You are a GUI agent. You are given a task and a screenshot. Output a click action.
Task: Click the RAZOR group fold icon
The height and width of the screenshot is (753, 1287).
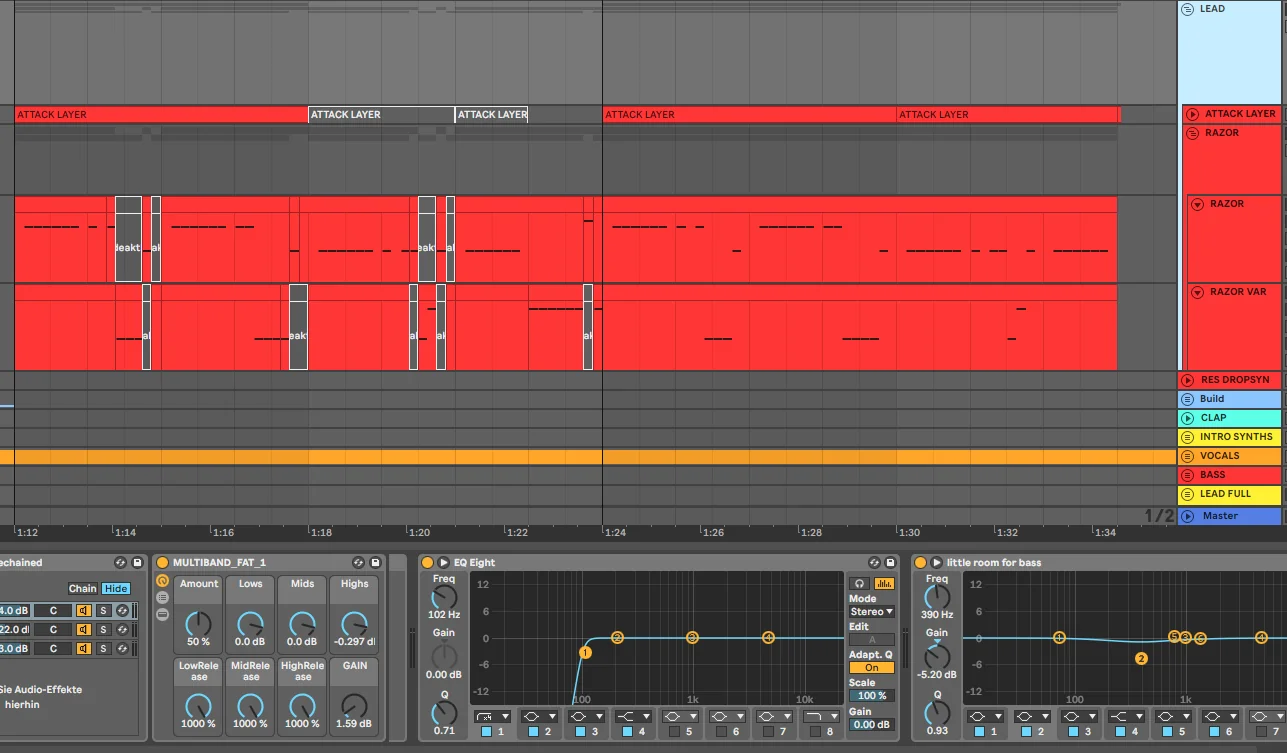pos(1192,133)
